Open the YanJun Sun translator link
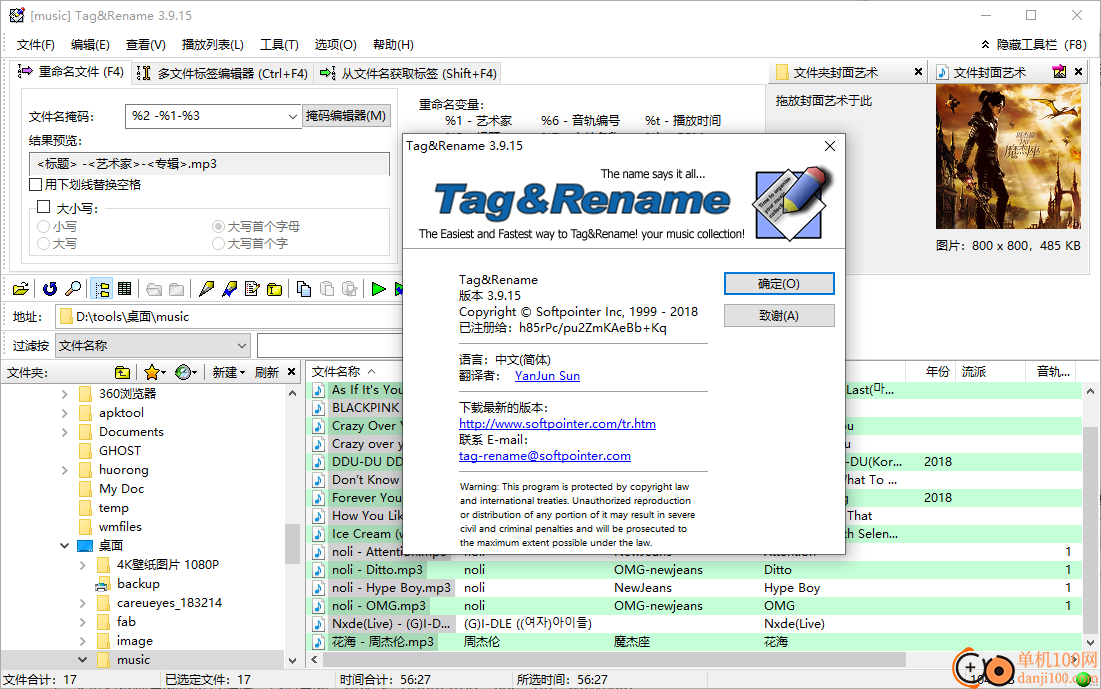The width and height of the screenshot is (1101, 689). tap(547, 376)
